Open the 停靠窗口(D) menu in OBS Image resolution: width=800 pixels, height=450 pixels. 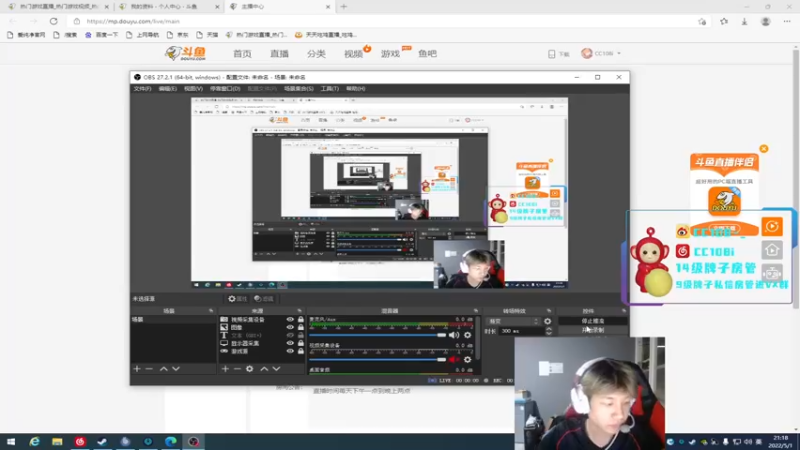click(x=225, y=89)
